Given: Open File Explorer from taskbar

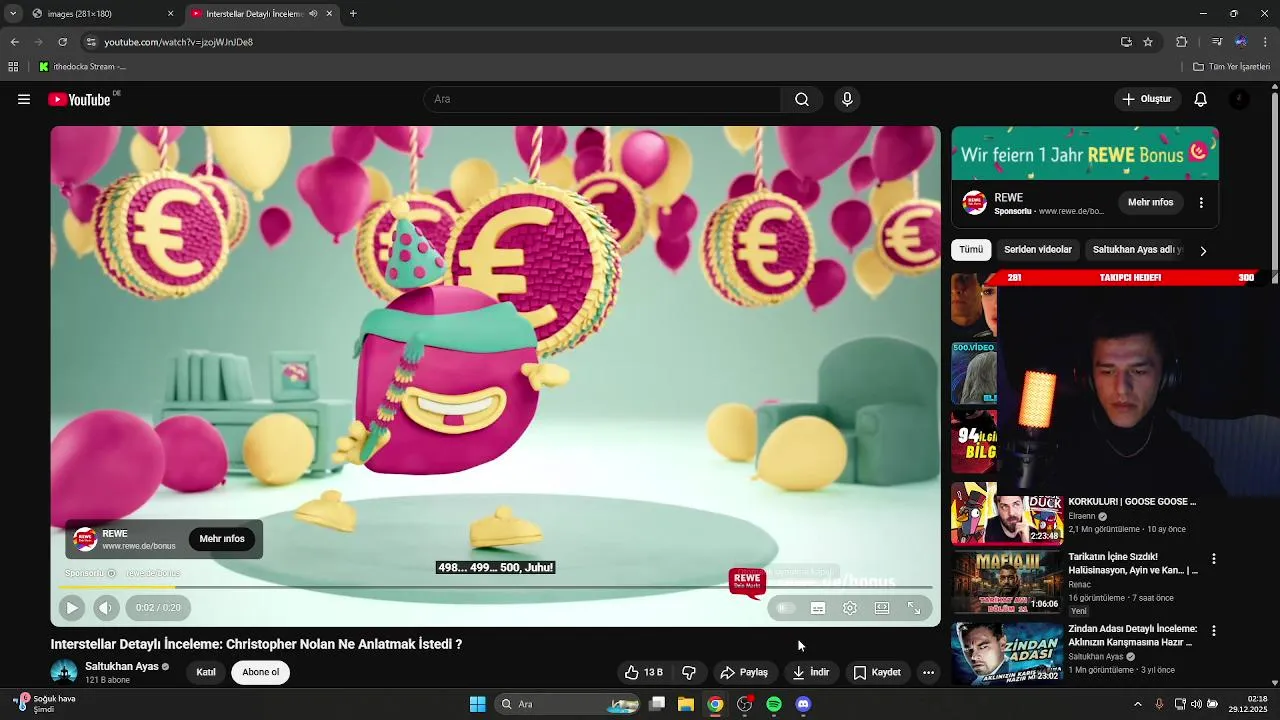Looking at the screenshot, I should (686, 704).
